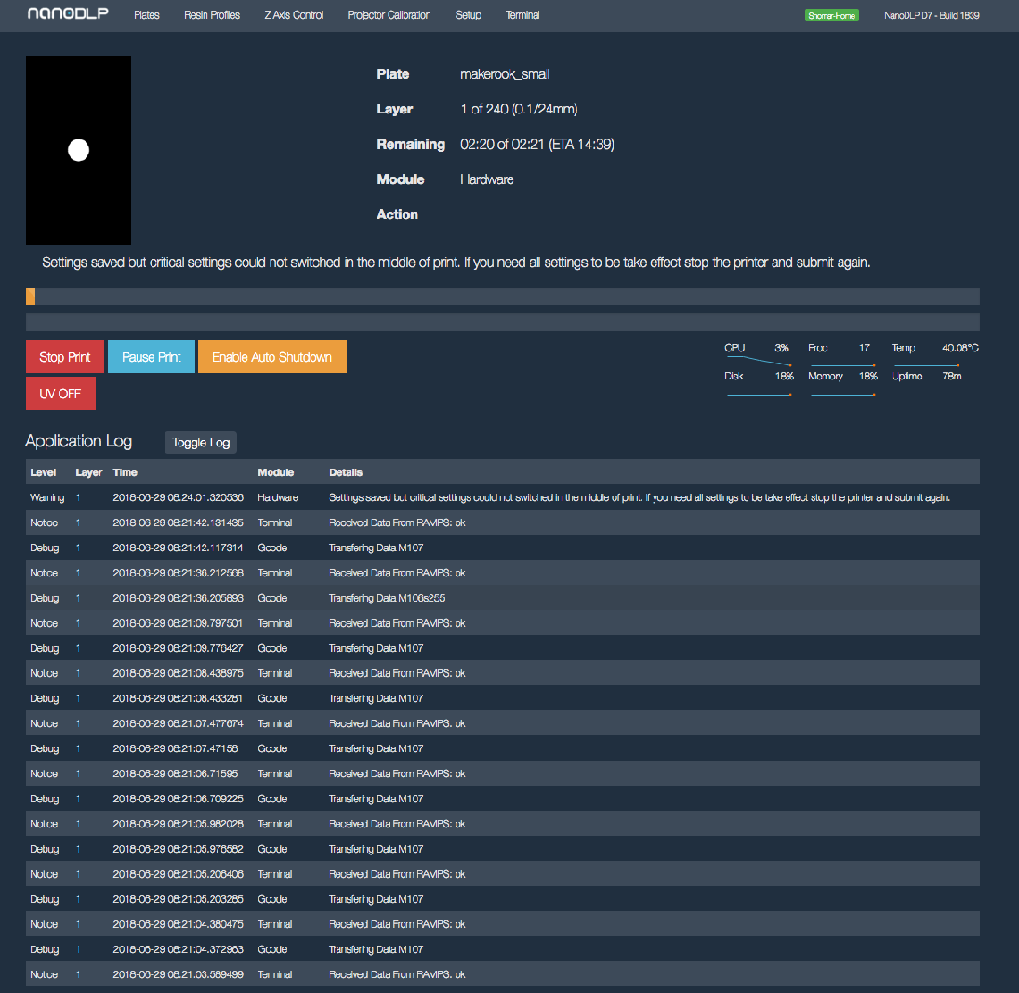This screenshot has width=1019, height=993.
Task: Click the layer number in Warning log row
Action: pyautogui.click(x=77, y=497)
